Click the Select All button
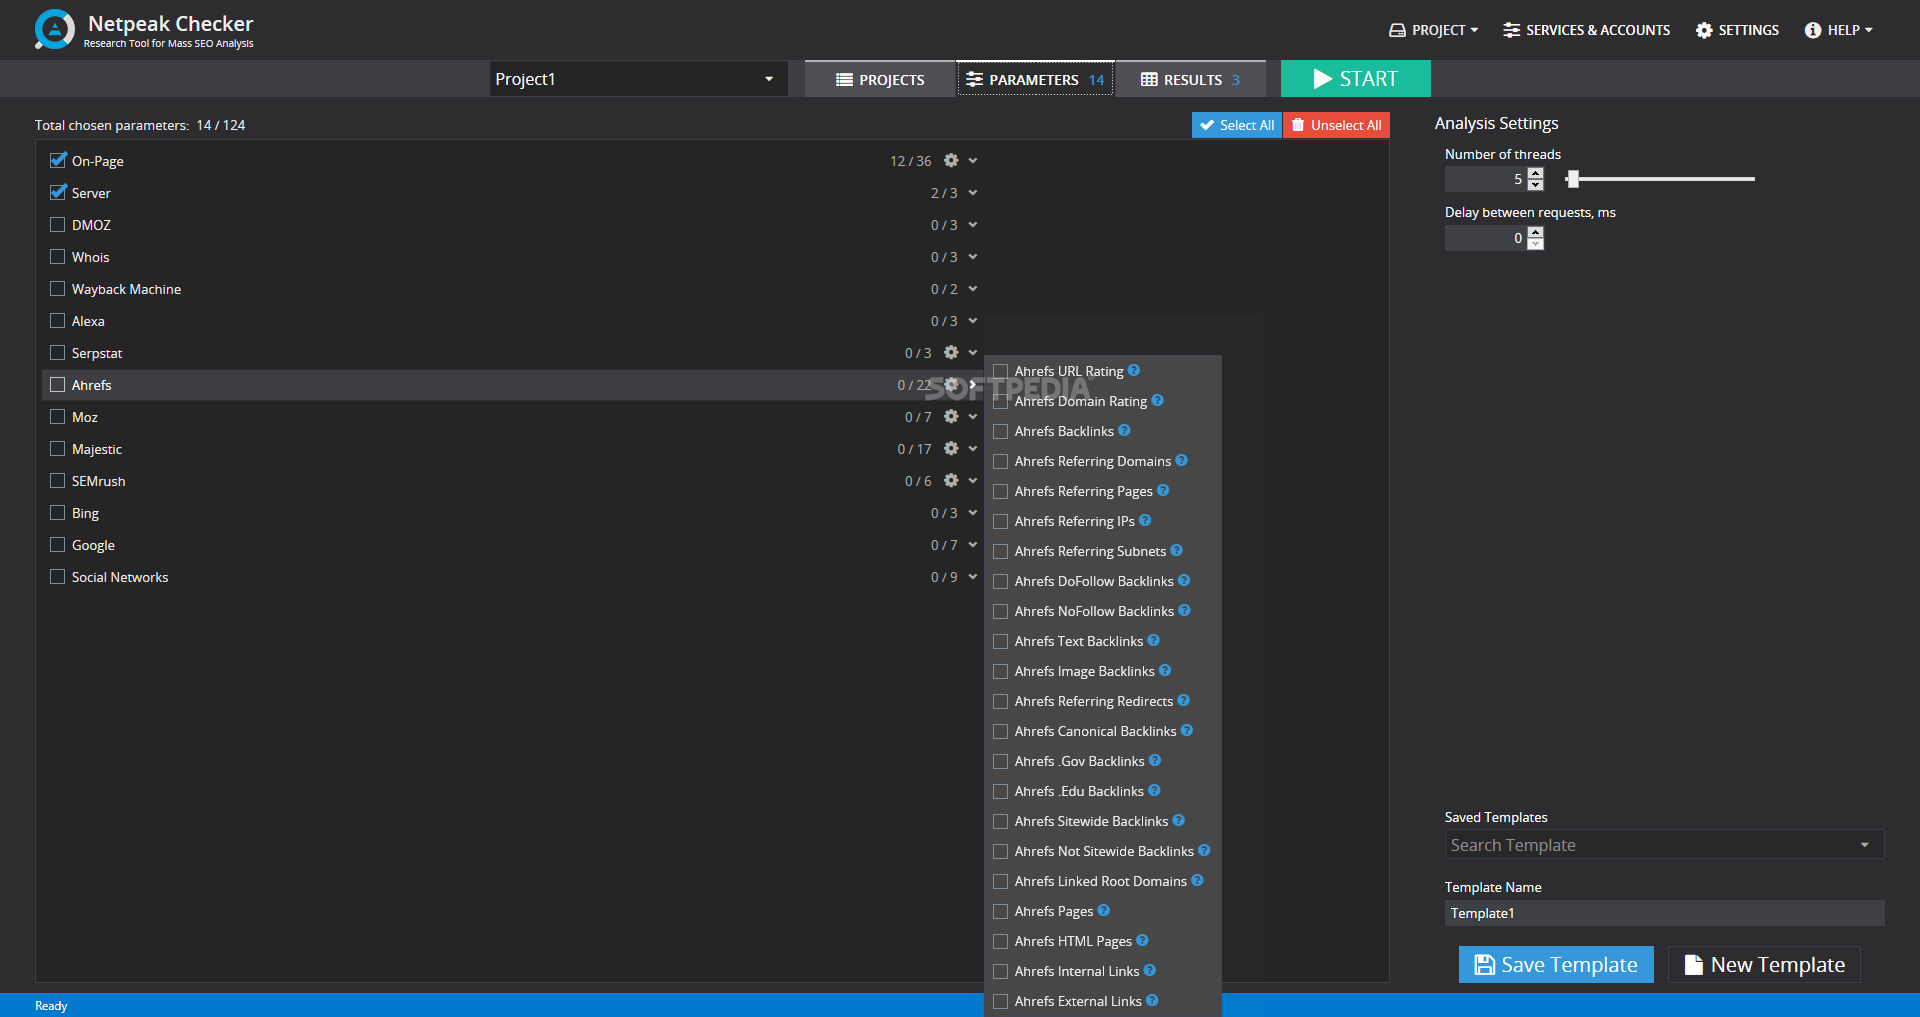The height and width of the screenshot is (1017, 1920). [1237, 125]
